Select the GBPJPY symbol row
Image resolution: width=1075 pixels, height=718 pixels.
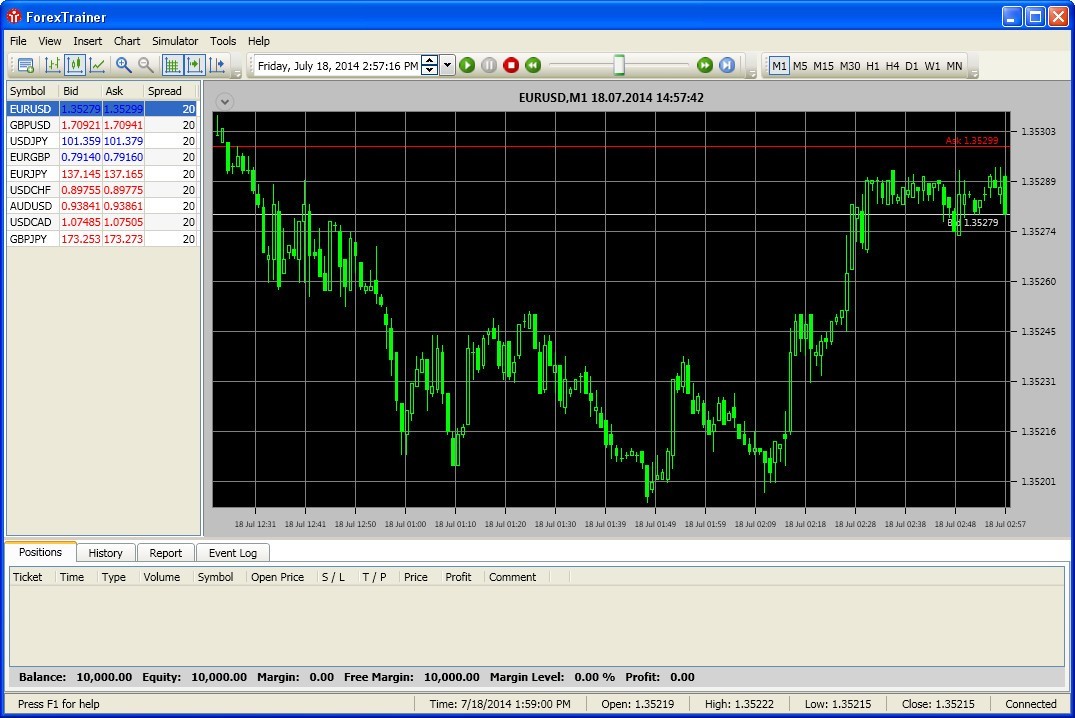click(102, 239)
